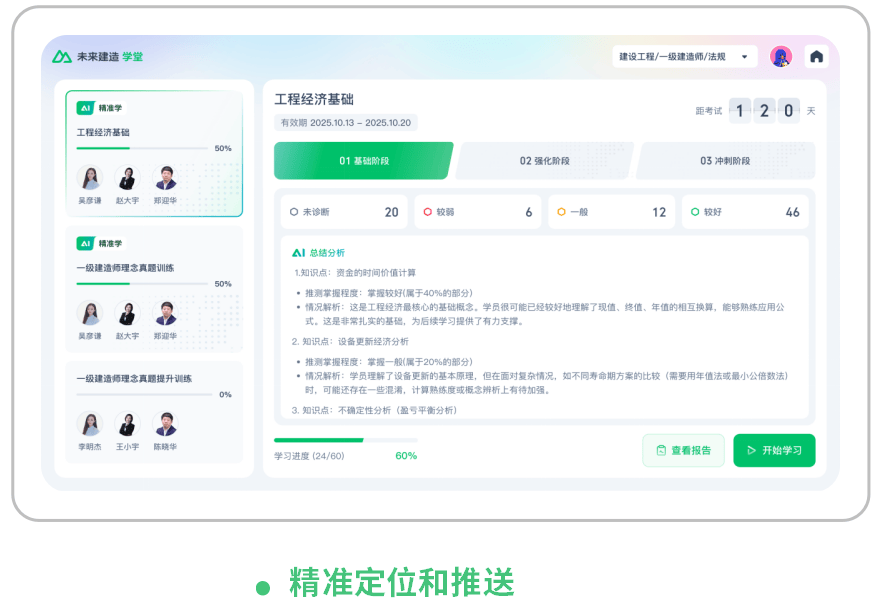
Task: Click the home icon in the header
Action: pyautogui.click(x=816, y=57)
